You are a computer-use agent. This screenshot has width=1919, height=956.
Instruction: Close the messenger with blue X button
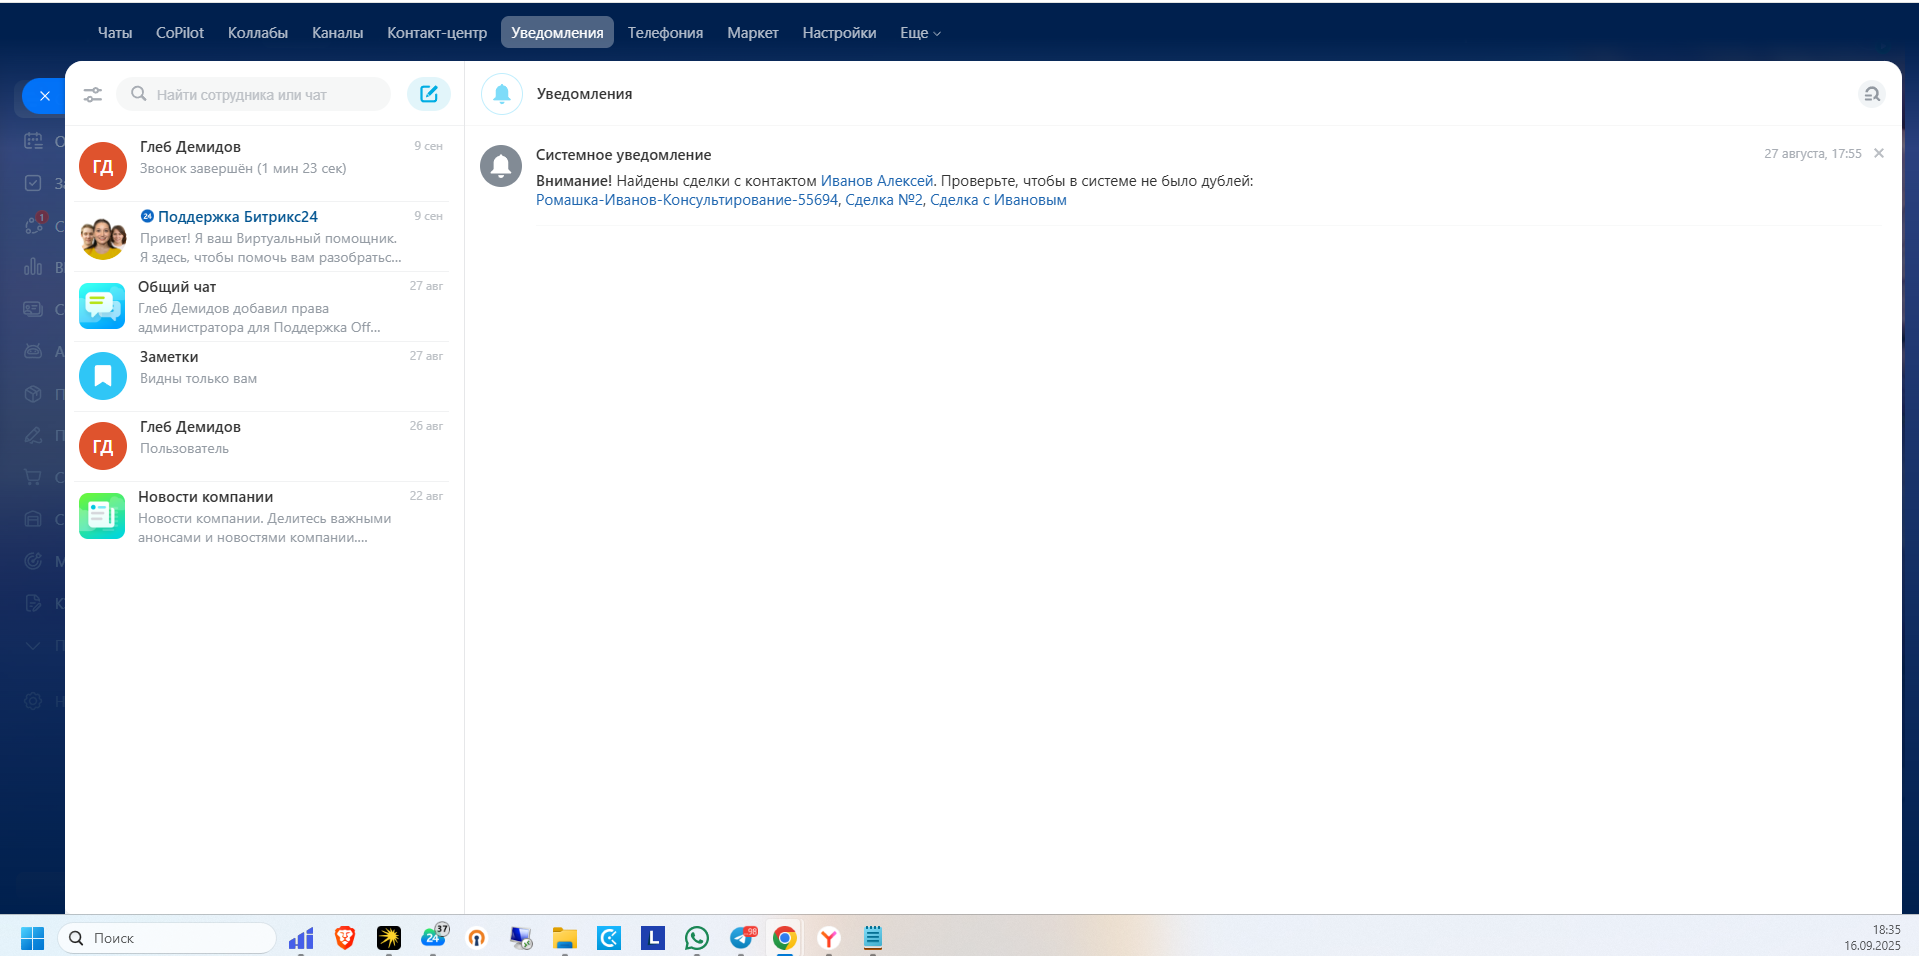click(x=44, y=96)
